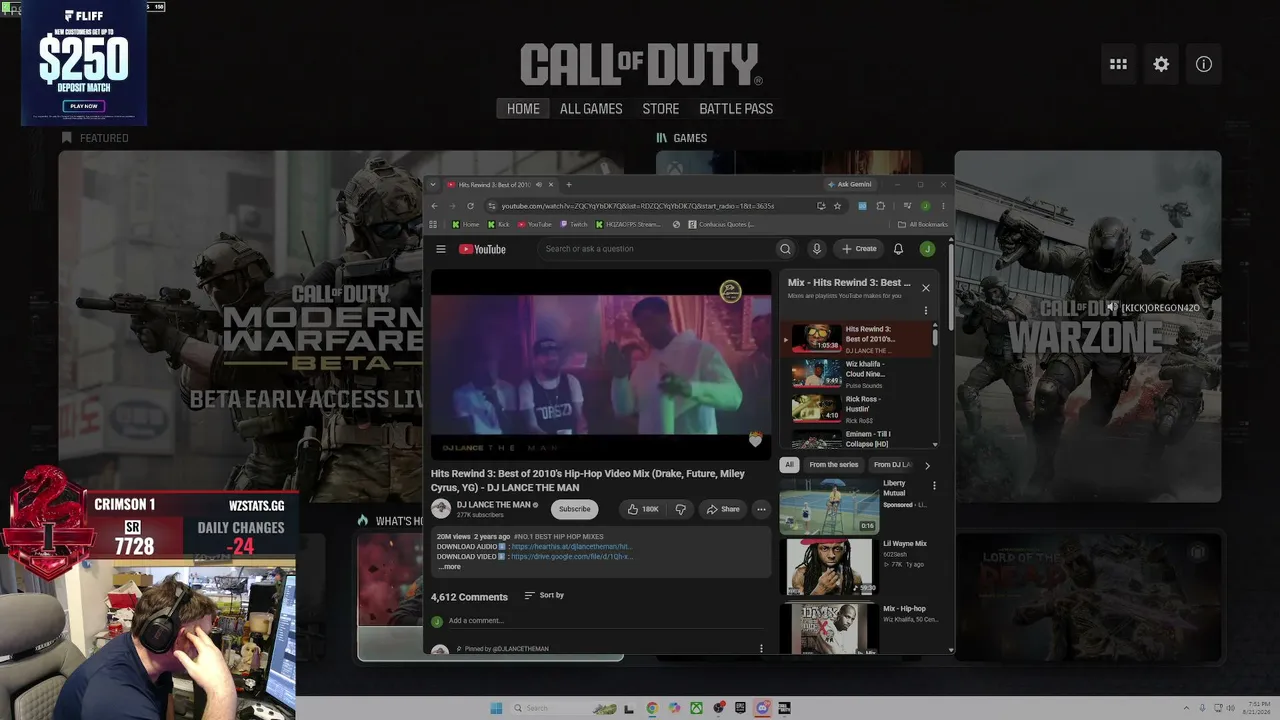Open Call of Duty launcher settings gear
The height and width of the screenshot is (720, 1280).
[x=1161, y=64]
